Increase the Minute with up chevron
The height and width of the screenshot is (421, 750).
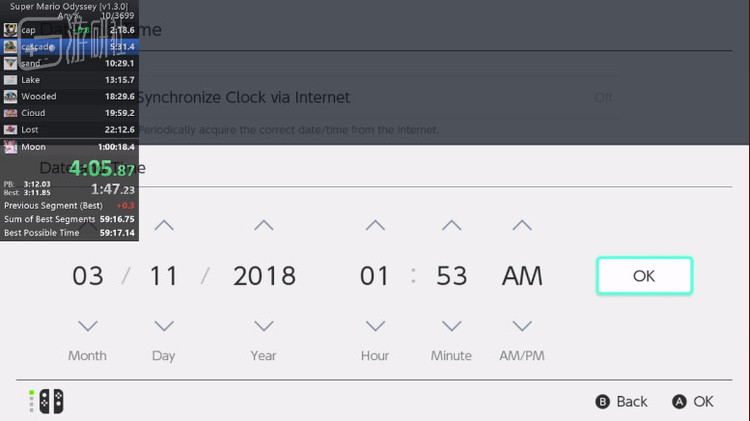(452, 226)
